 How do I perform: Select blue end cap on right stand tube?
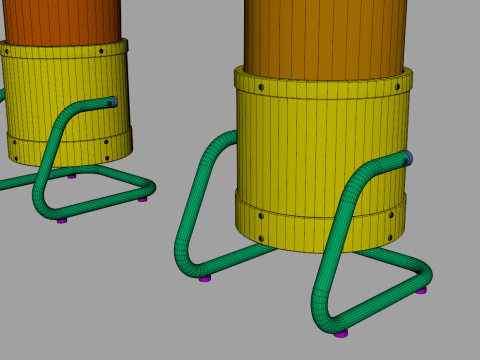[409, 157]
